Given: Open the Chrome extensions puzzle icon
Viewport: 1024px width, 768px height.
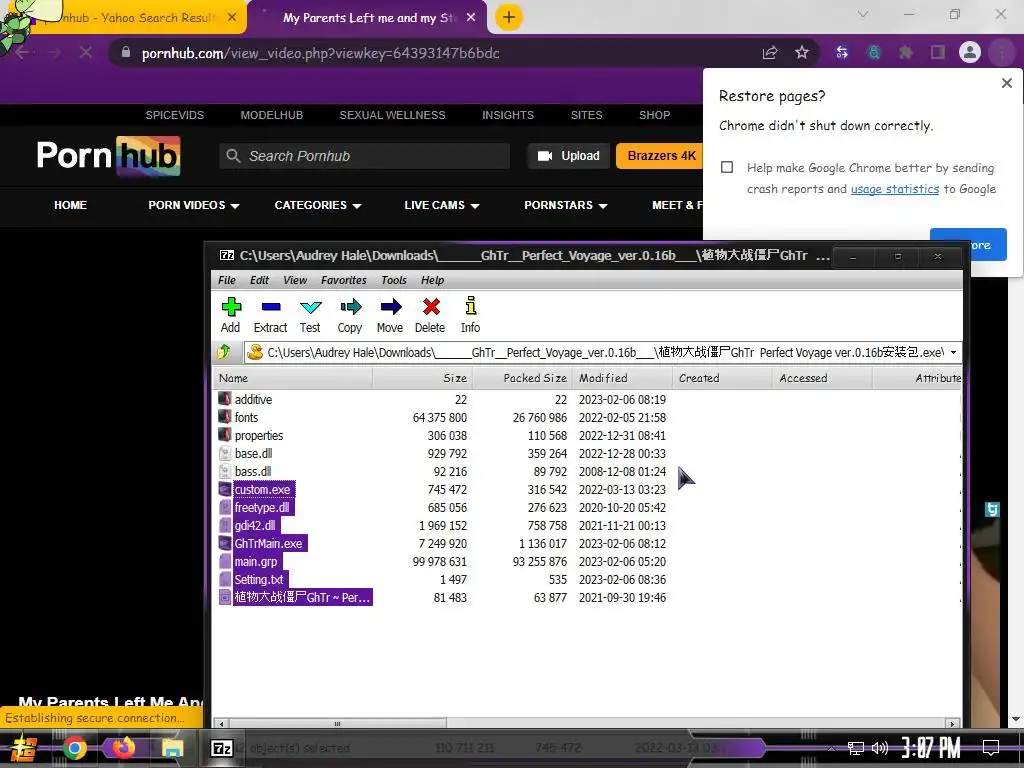Looking at the screenshot, I should (x=906, y=52).
